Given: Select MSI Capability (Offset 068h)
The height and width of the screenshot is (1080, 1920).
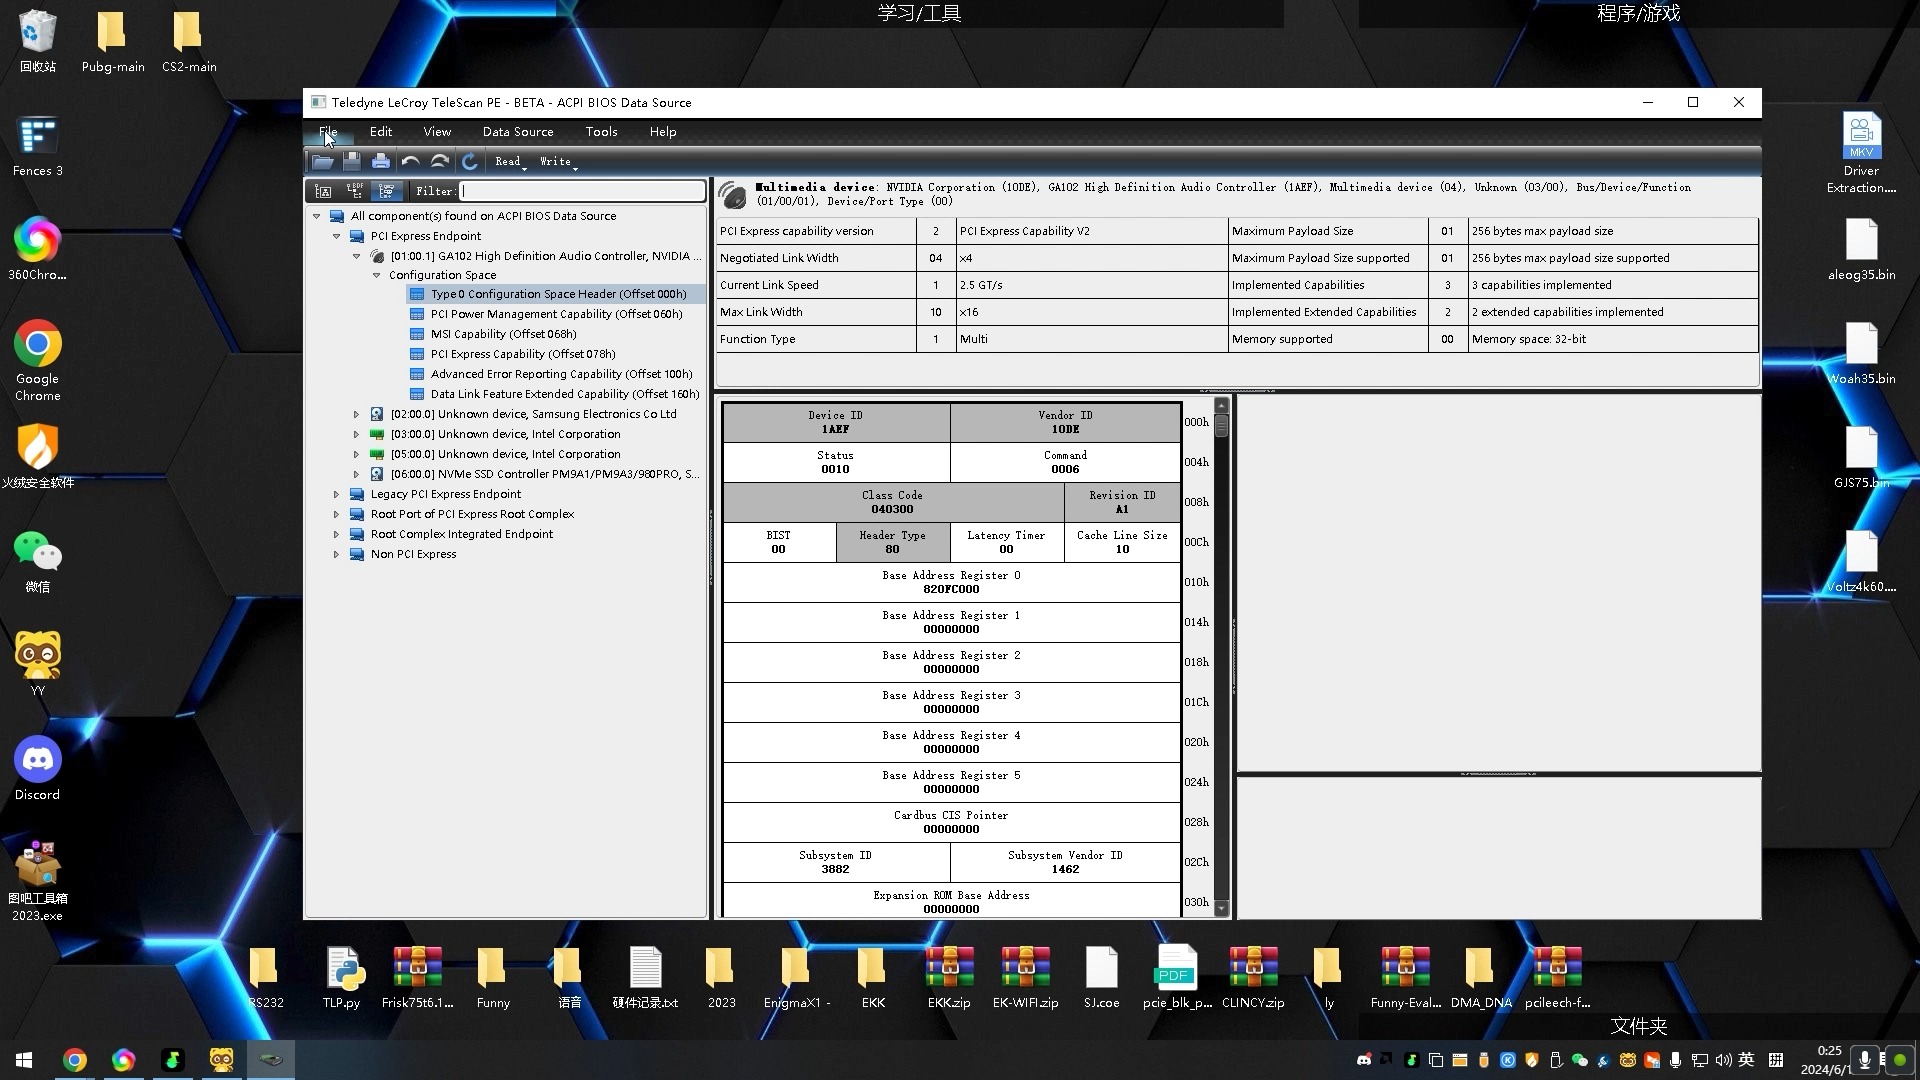Looking at the screenshot, I should pos(503,334).
